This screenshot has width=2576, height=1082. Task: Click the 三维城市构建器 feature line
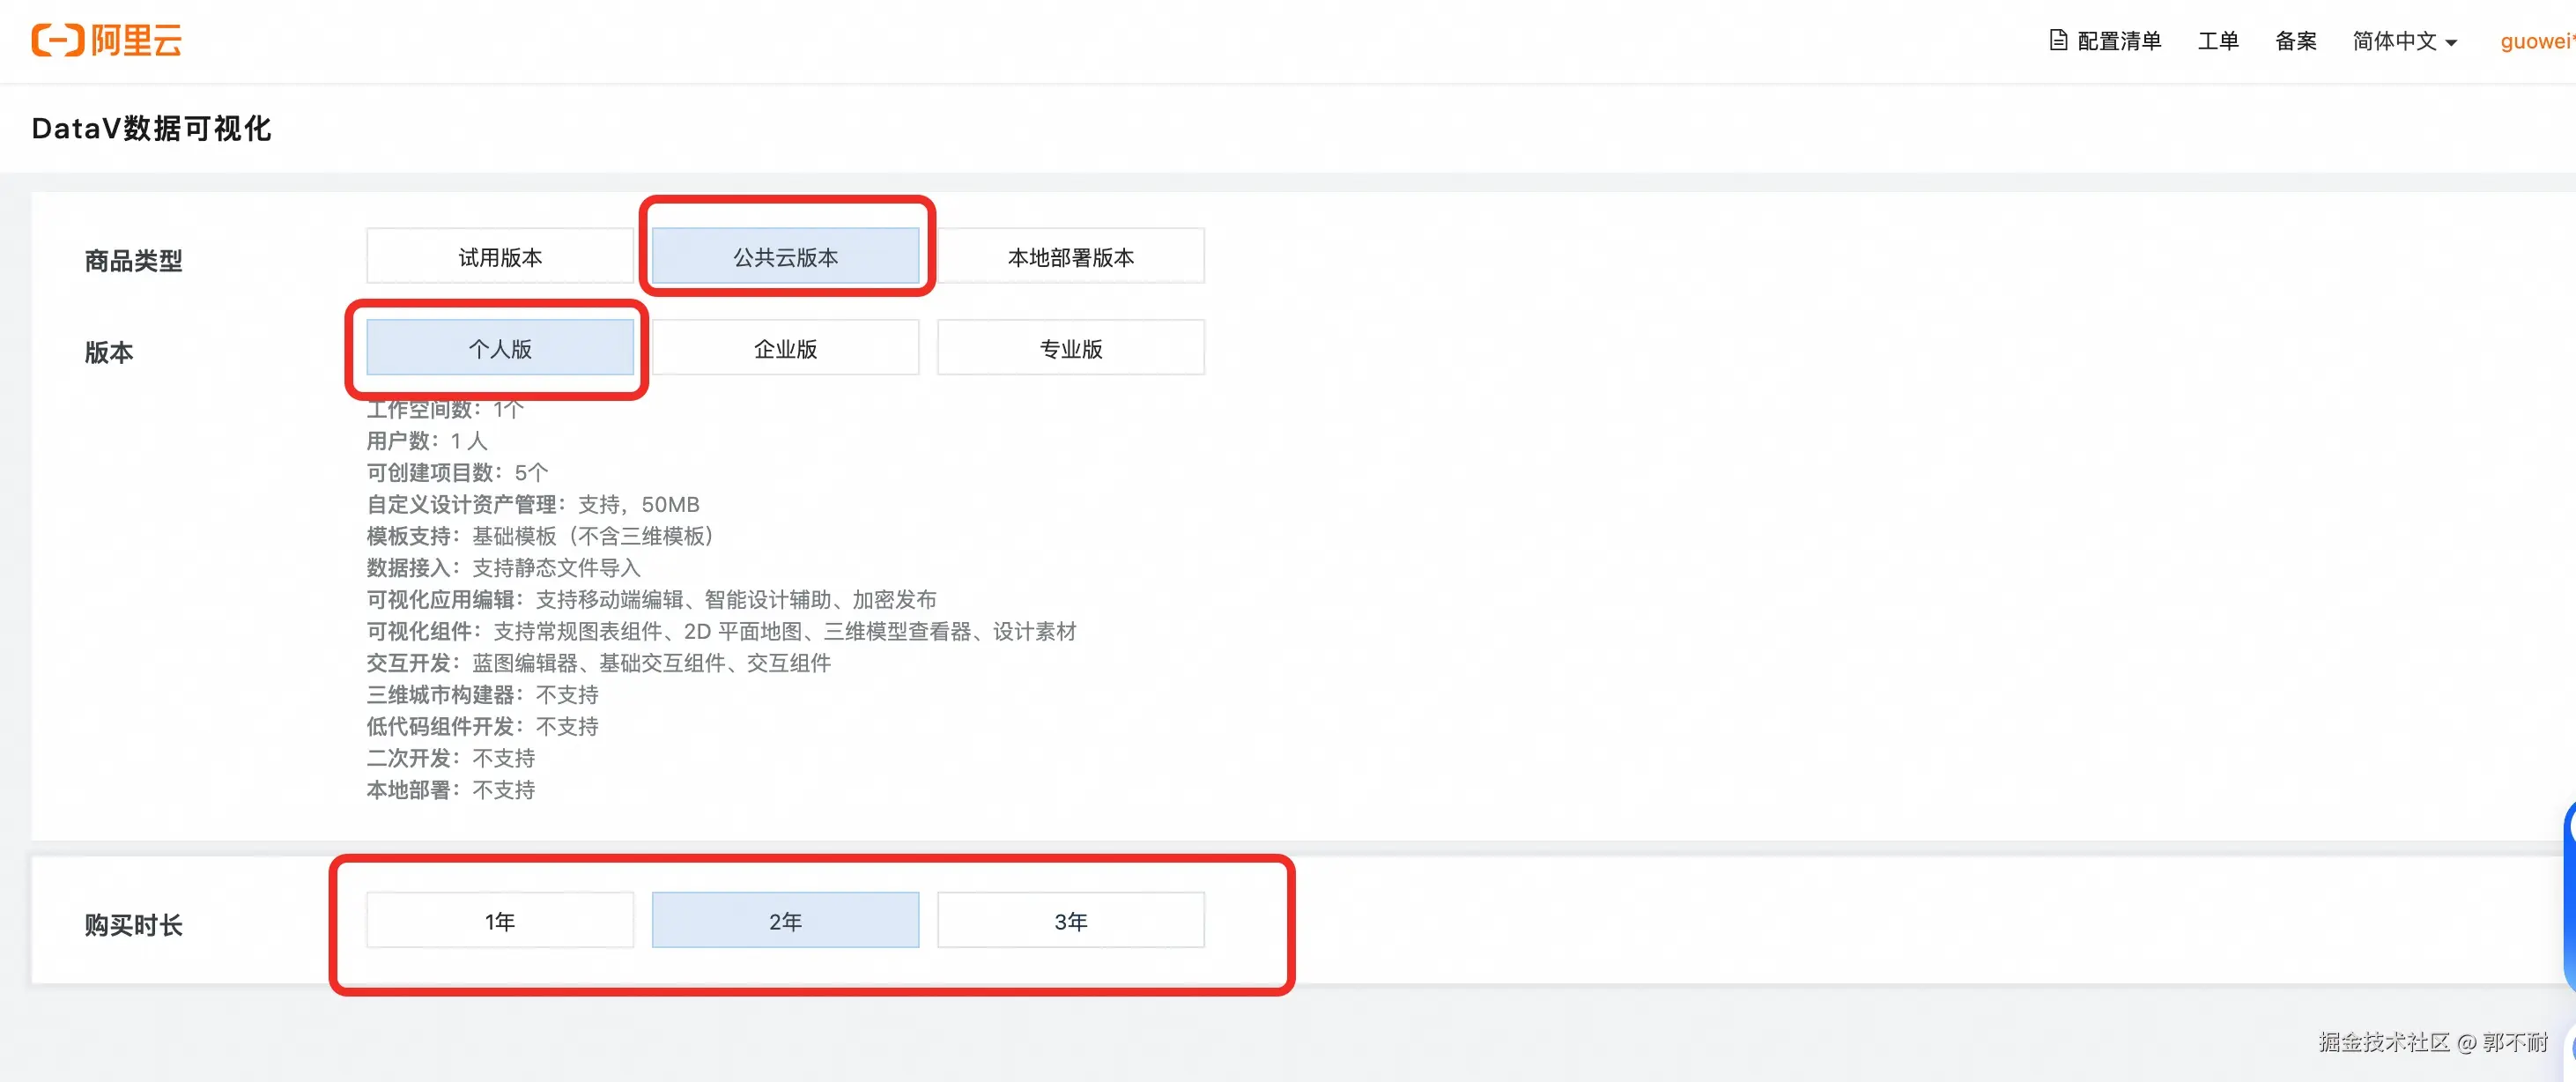coord(482,694)
